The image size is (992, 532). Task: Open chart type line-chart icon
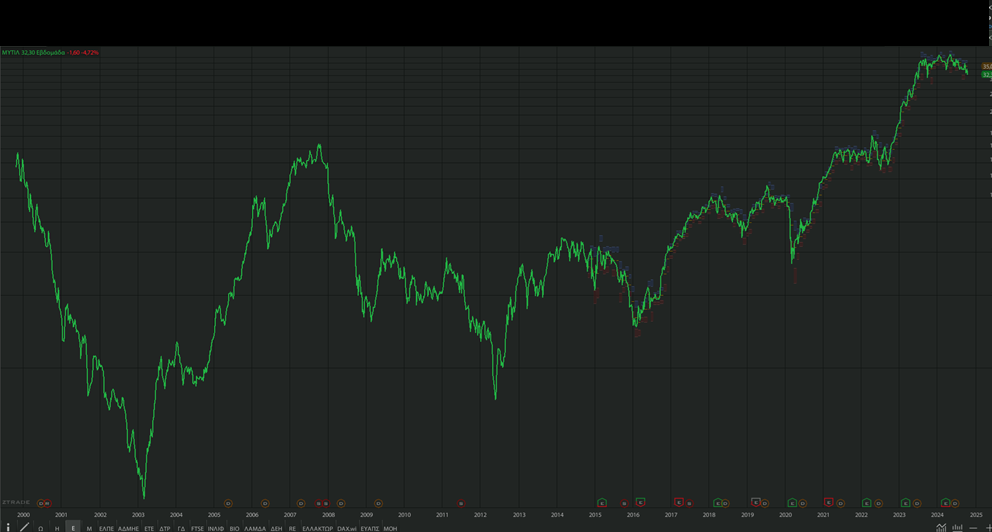(x=941, y=528)
